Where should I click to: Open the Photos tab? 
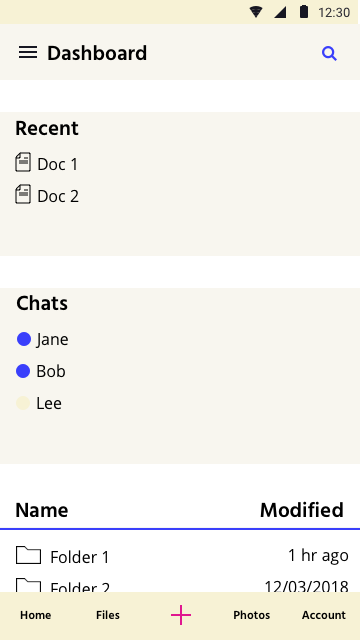tap(252, 615)
